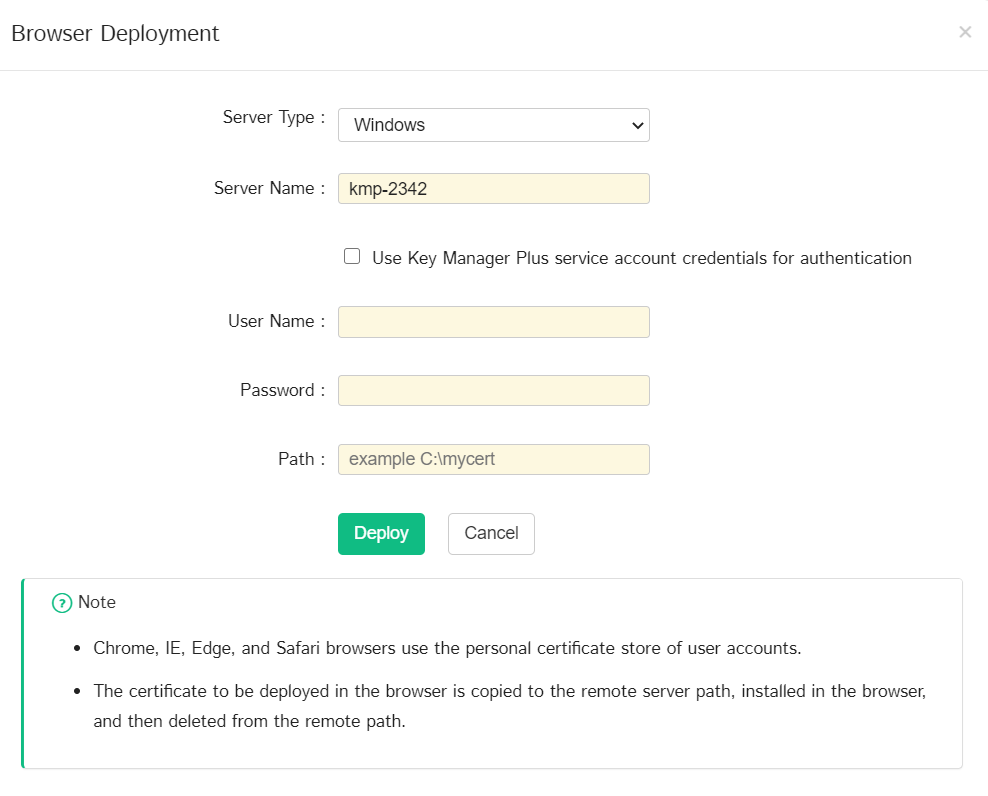Click into the Password field
Image resolution: width=988 pixels, height=796 pixels.
(x=493, y=390)
